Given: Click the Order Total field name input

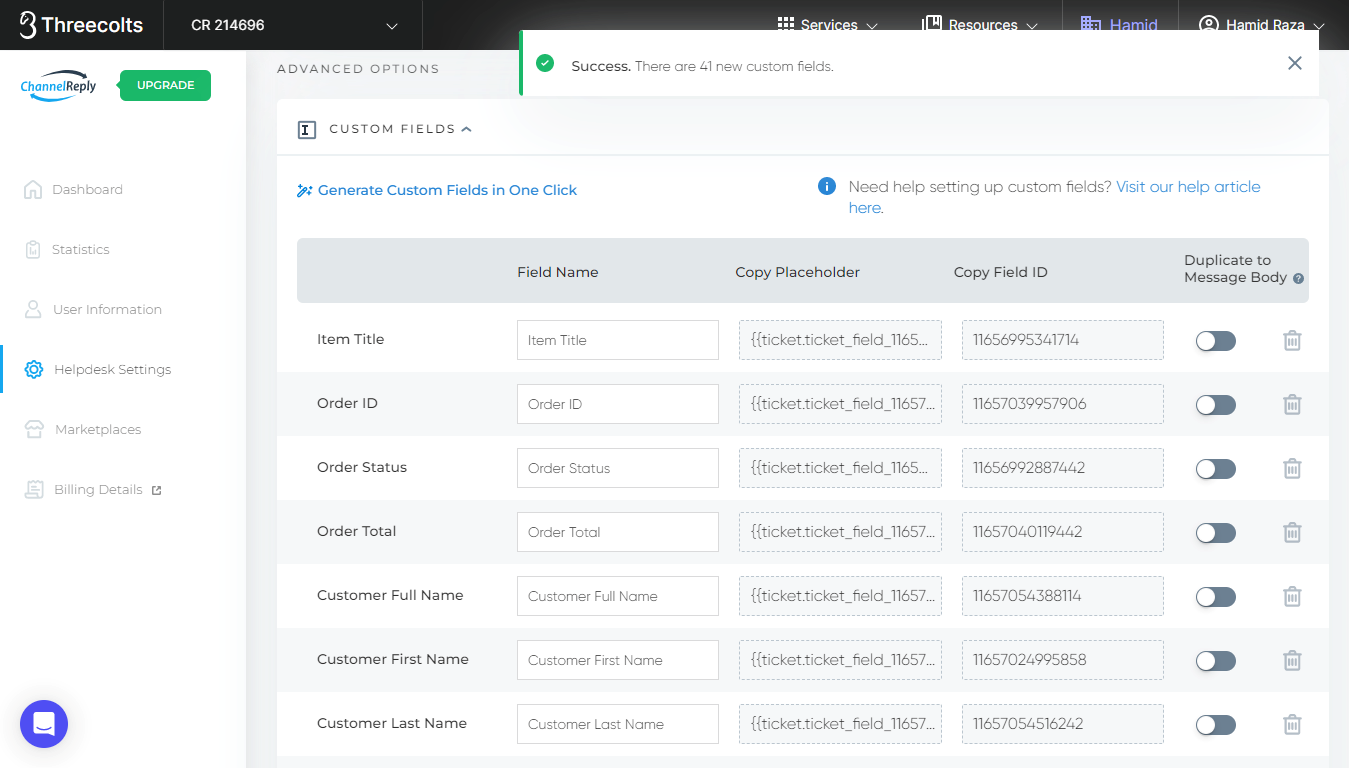Looking at the screenshot, I should [618, 532].
